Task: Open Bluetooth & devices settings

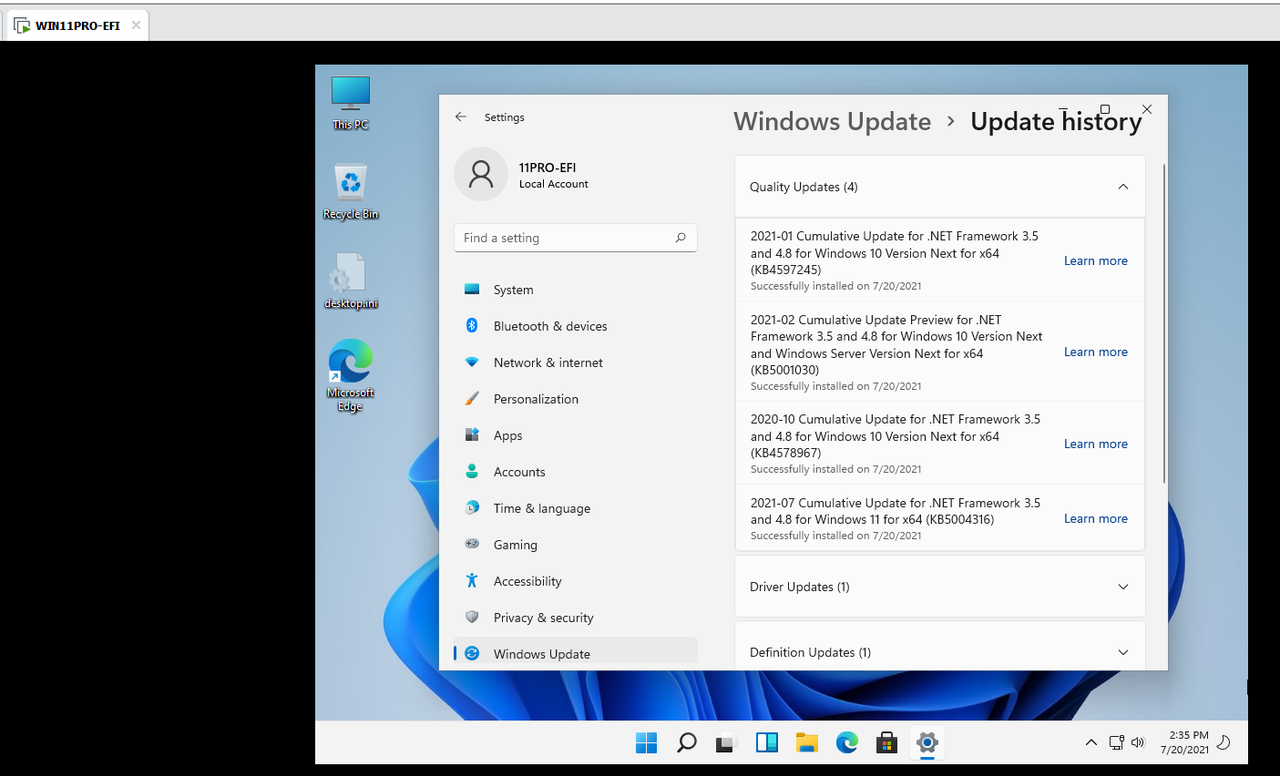Action: click(x=575, y=326)
